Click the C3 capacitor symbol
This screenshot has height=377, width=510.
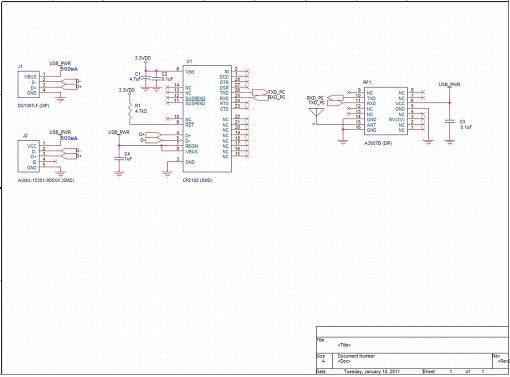click(x=450, y=122)
